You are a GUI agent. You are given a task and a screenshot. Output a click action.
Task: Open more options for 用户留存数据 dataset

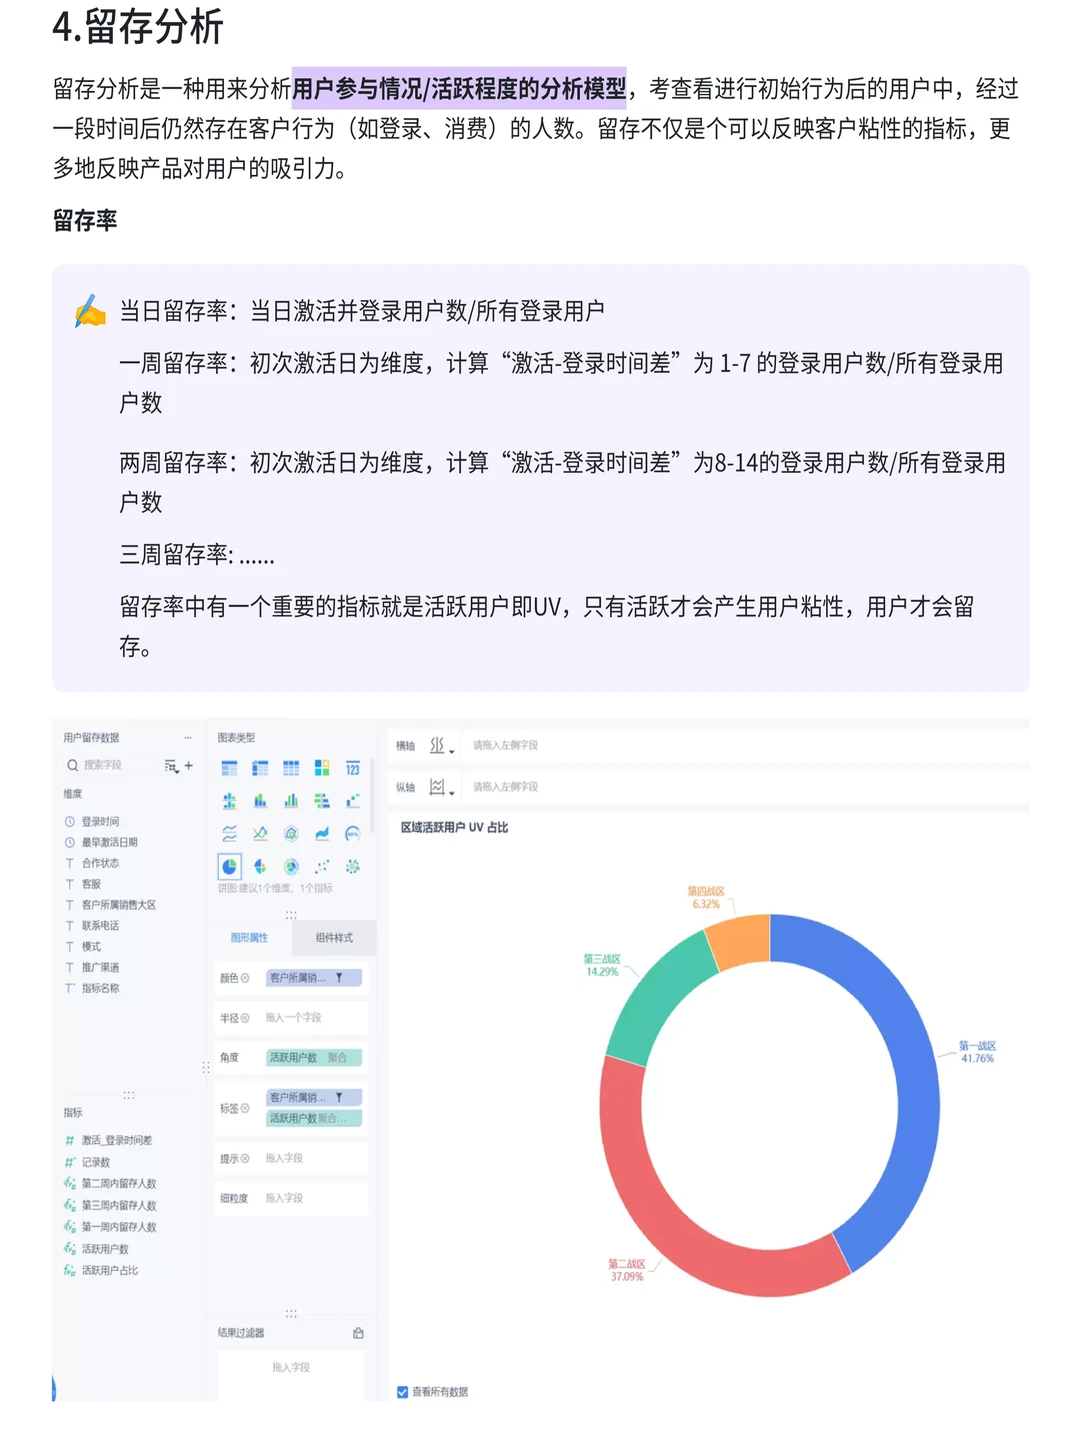pyautogui.click(x=186, y=738)
